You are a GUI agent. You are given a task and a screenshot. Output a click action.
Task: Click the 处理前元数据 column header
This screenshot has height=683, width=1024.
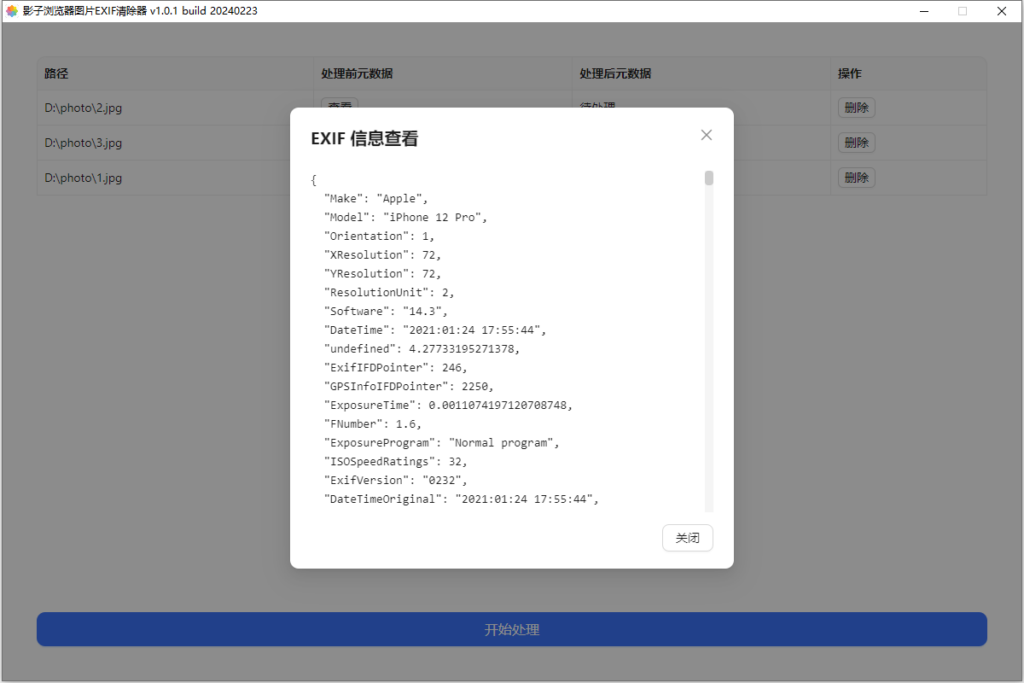coord(356,74)
